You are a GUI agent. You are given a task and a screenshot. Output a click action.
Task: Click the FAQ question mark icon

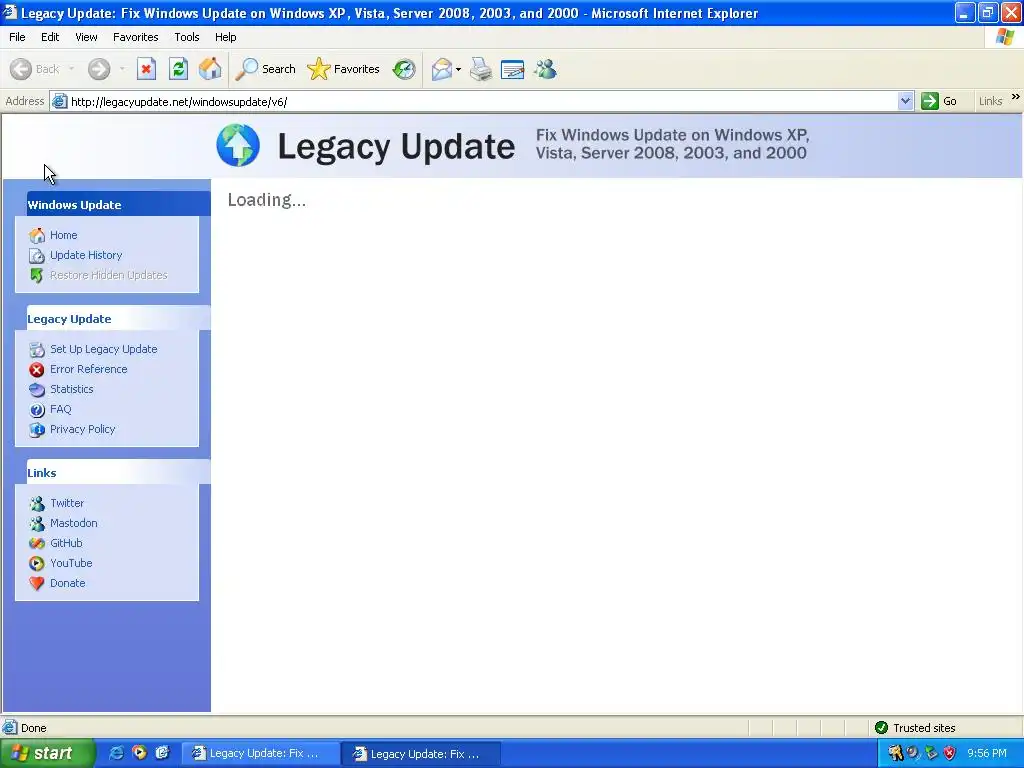coord(37,409)
